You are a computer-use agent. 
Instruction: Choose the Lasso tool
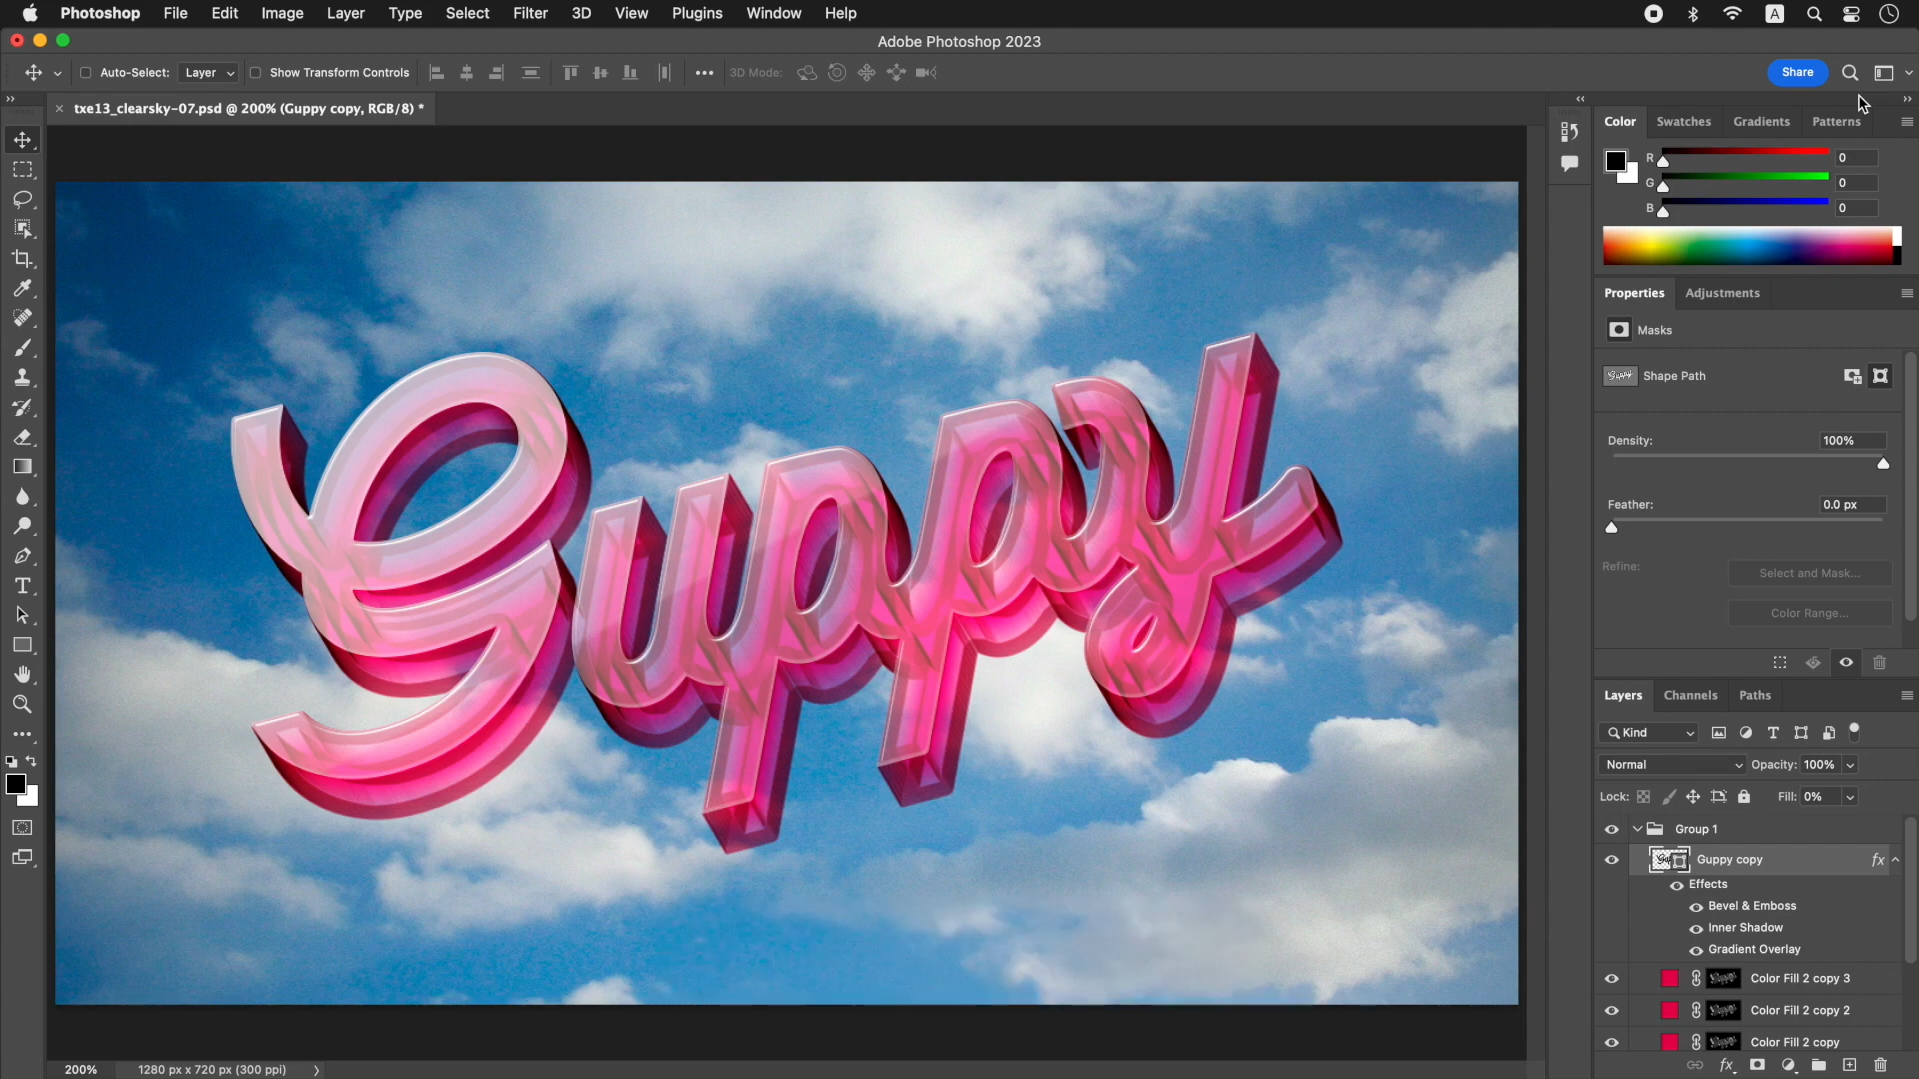click(22, 199)
